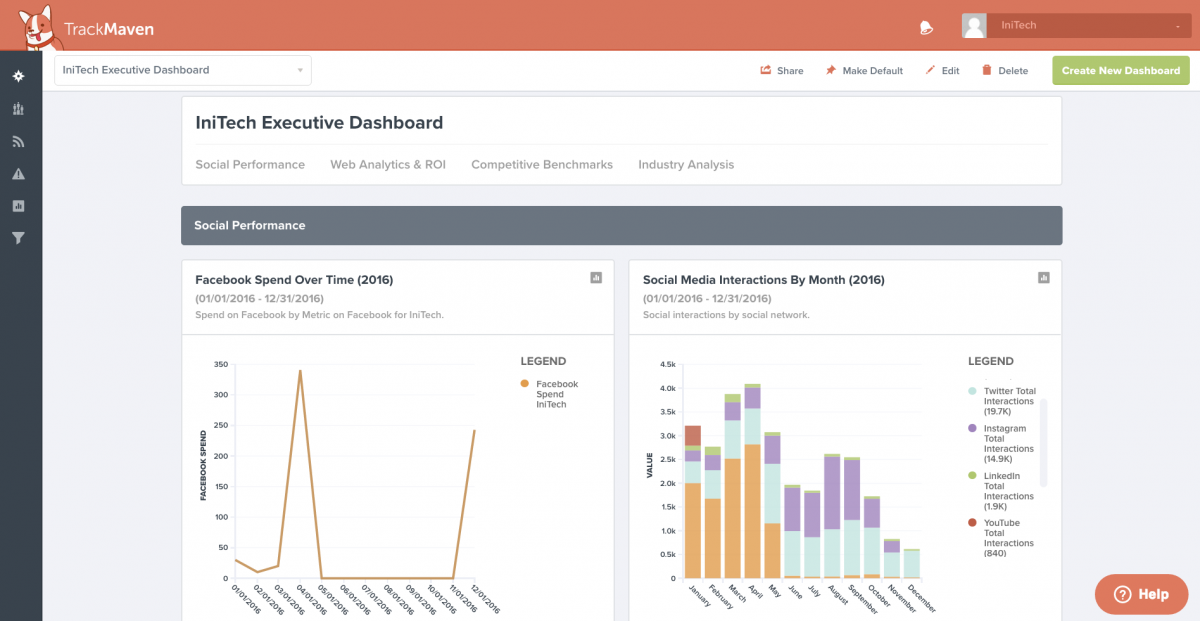
Task: Click the chart options icon on Social Media Interactions widget
Action: pyautogui.click(x=1043, y=277)
